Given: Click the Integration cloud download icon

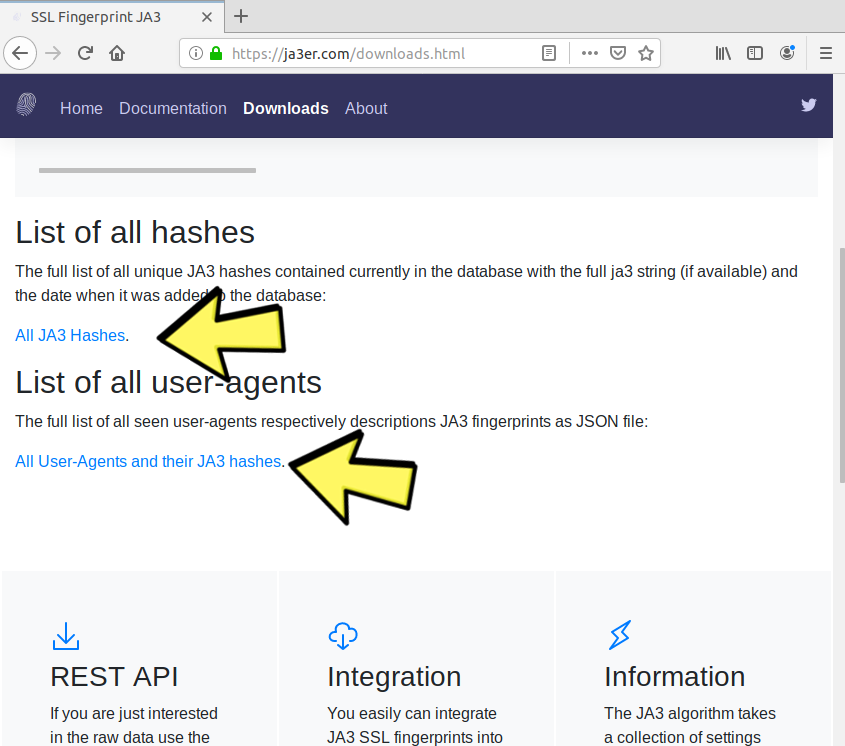Looking at the screenshot, I should pyautogui.click(x=343, y=636).
